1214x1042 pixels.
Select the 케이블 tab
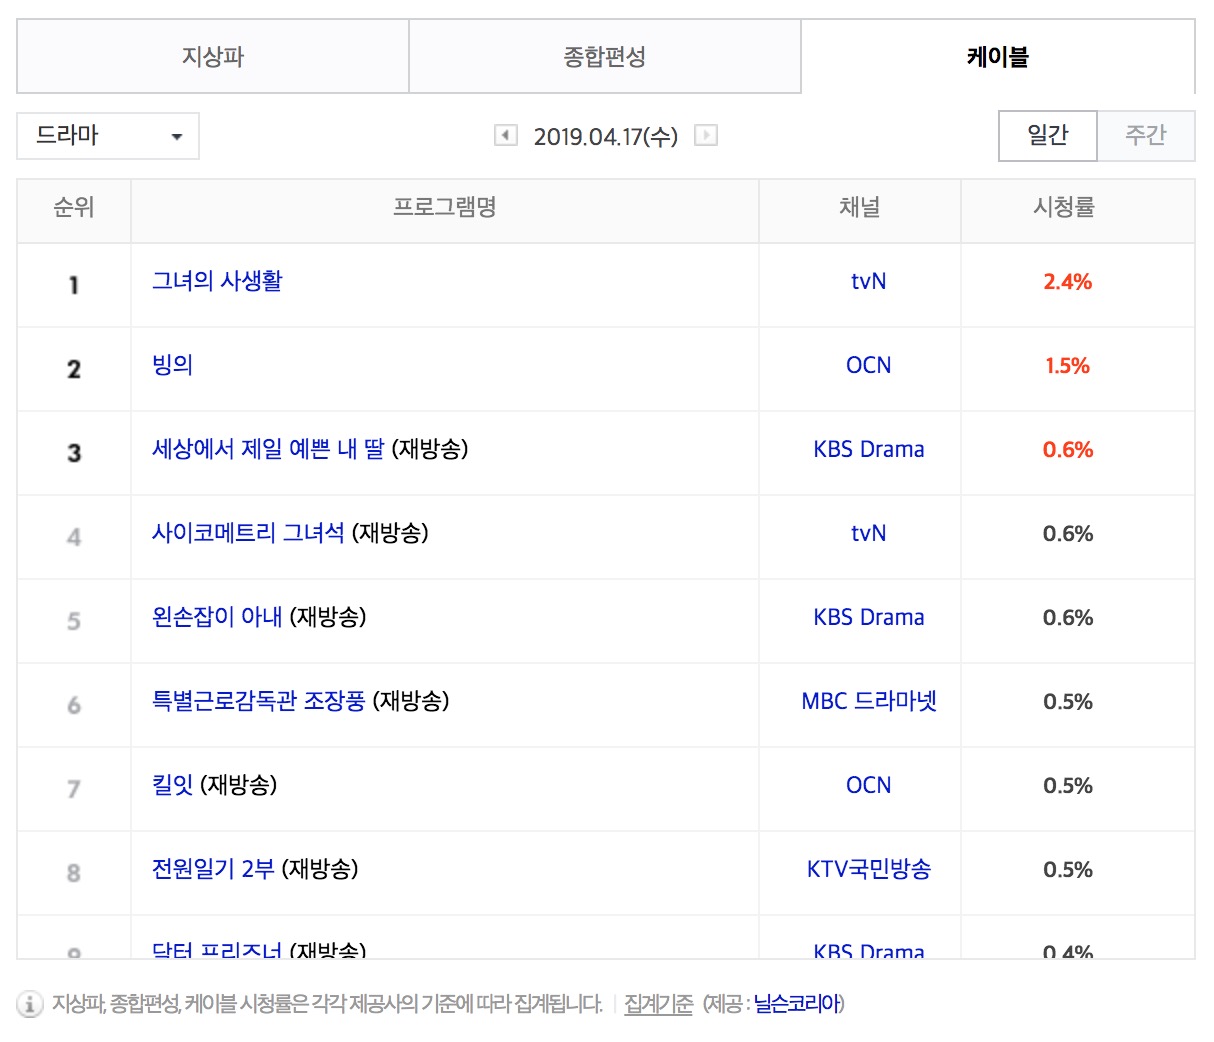coord(998,56)
